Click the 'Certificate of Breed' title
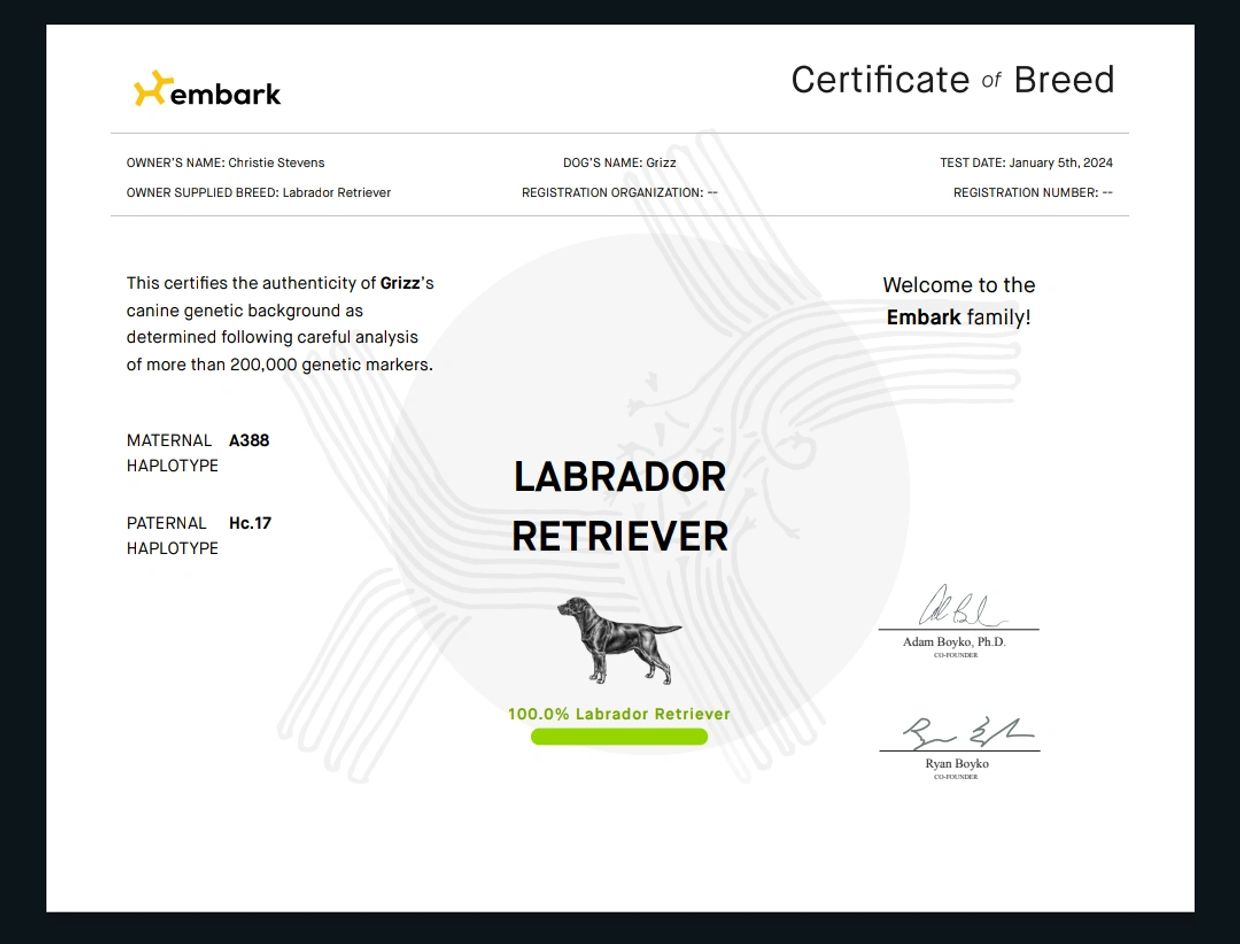 952,80
